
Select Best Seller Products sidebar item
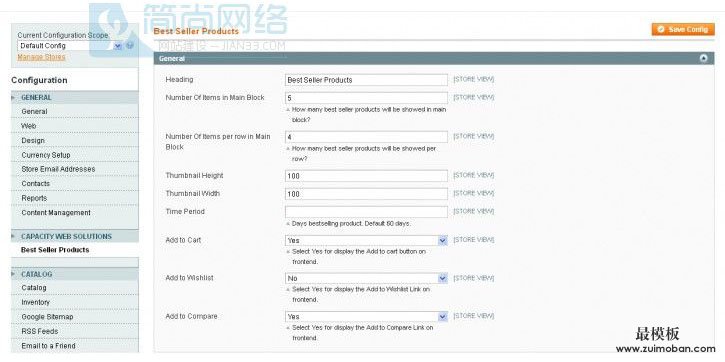click(x=55, y=250)
